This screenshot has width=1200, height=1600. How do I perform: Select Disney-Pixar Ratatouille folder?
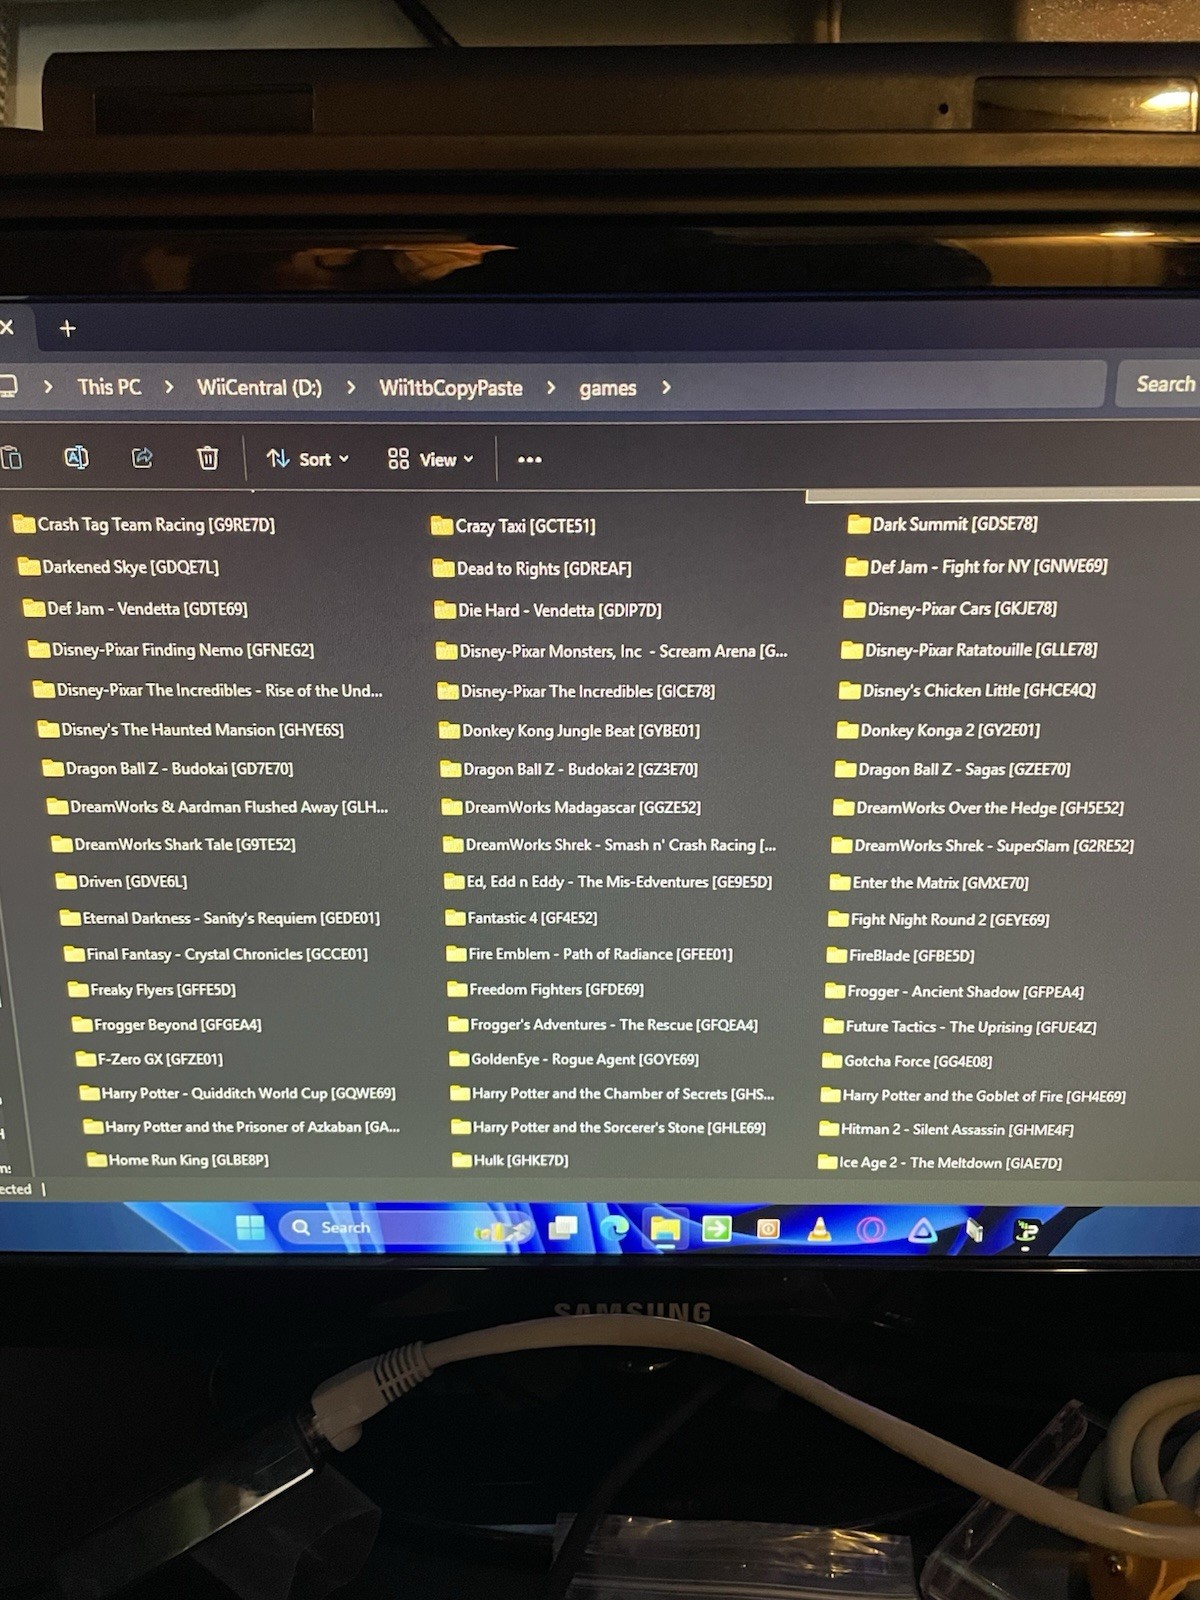point(969,650)
